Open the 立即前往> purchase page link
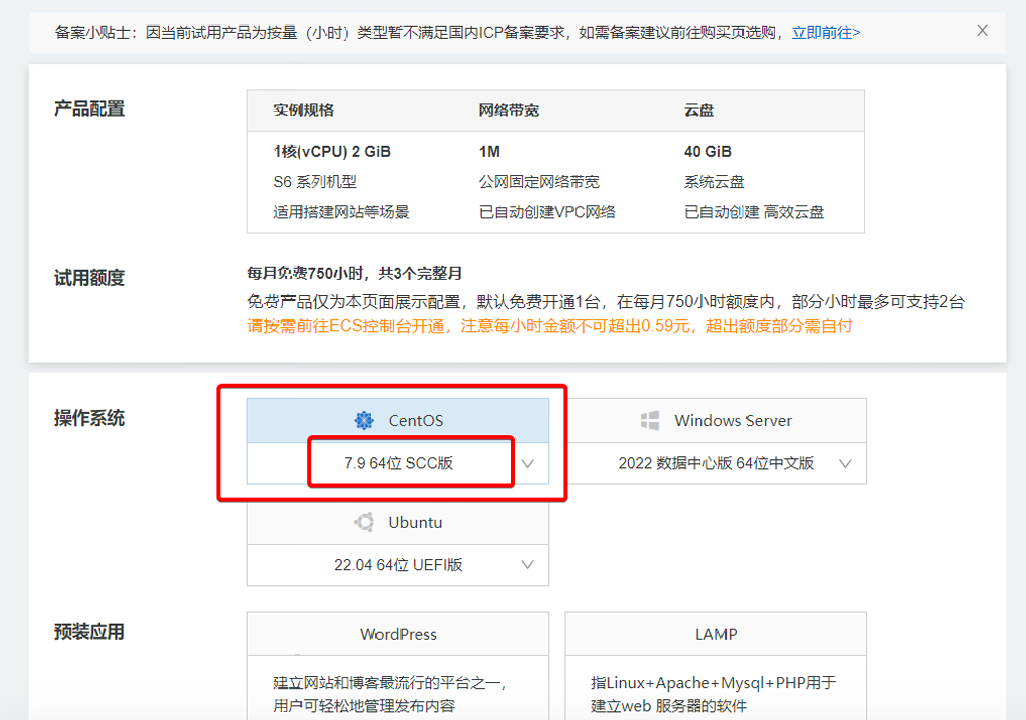1026x720 pixels. (x=826, y=33)
